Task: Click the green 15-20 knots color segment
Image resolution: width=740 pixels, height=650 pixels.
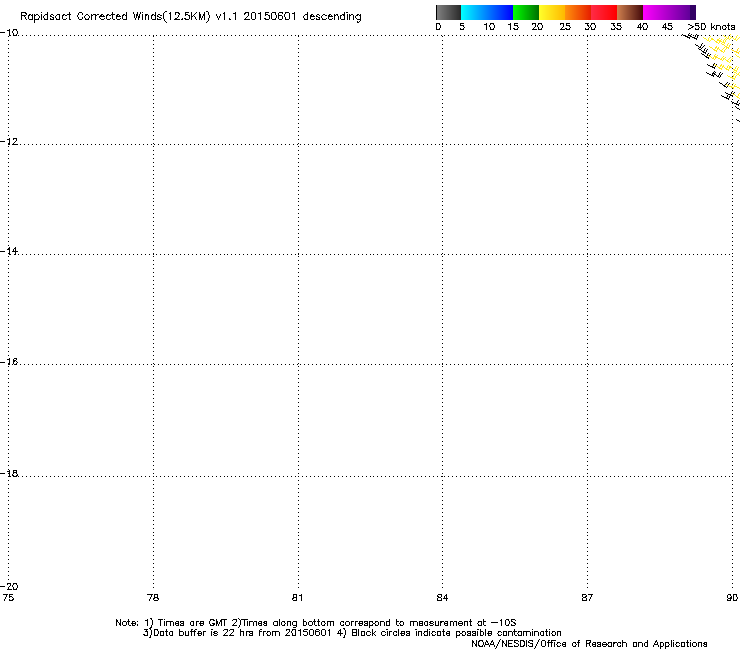Action: pos(526,12)
